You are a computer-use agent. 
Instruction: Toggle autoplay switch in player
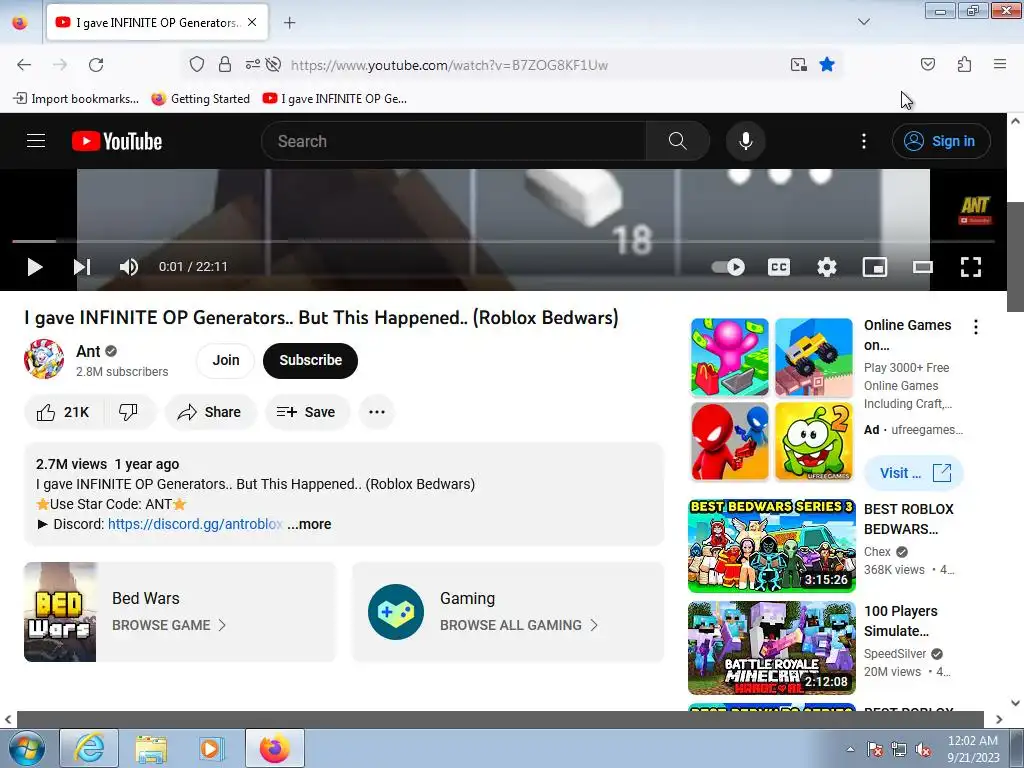click(728, 266)
